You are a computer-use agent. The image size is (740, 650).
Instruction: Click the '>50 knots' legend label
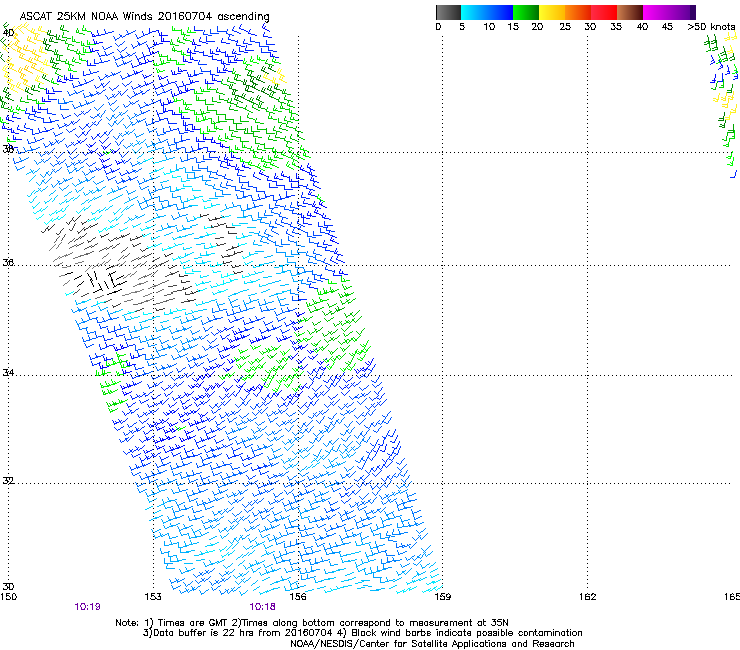[711, 27]
